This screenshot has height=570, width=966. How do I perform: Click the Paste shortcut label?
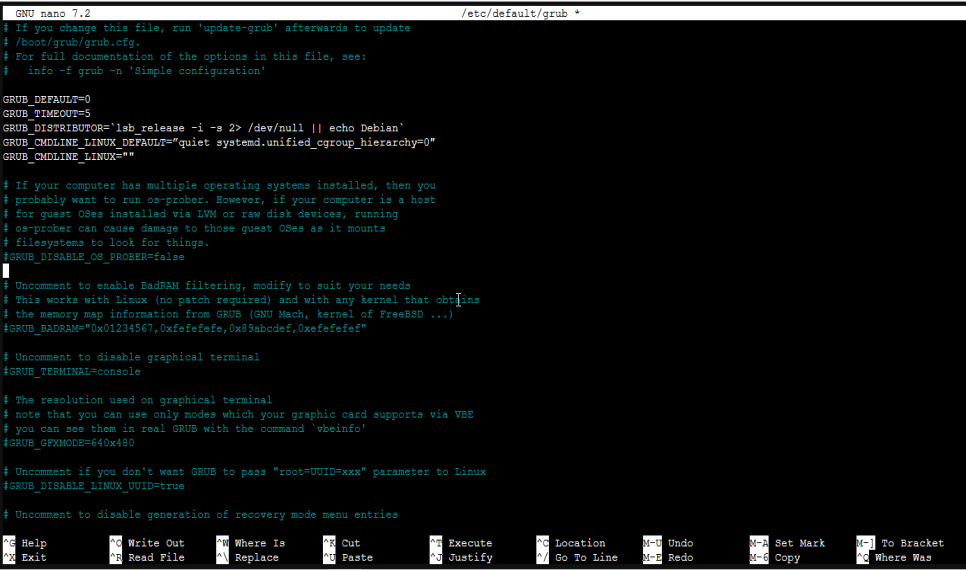(356, 557)
